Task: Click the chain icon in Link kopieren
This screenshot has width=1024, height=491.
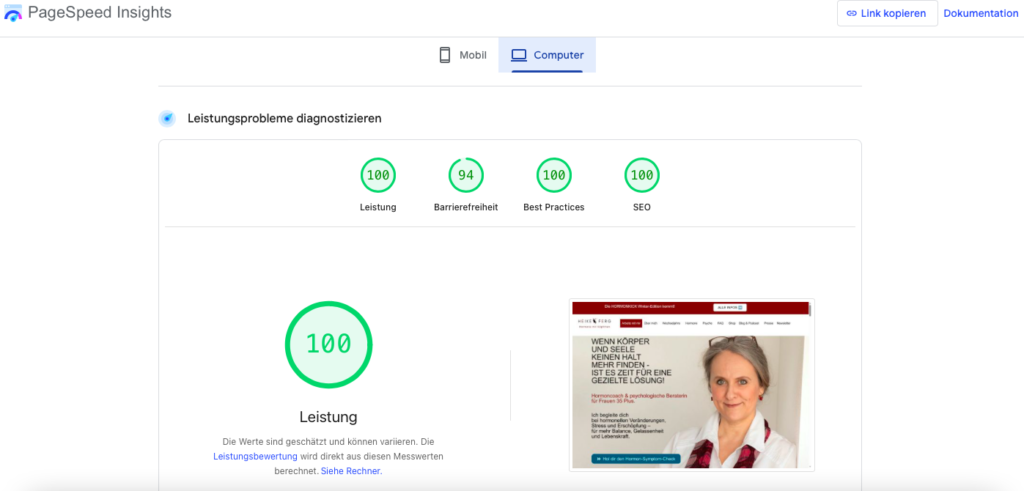Action: [851, 14]
